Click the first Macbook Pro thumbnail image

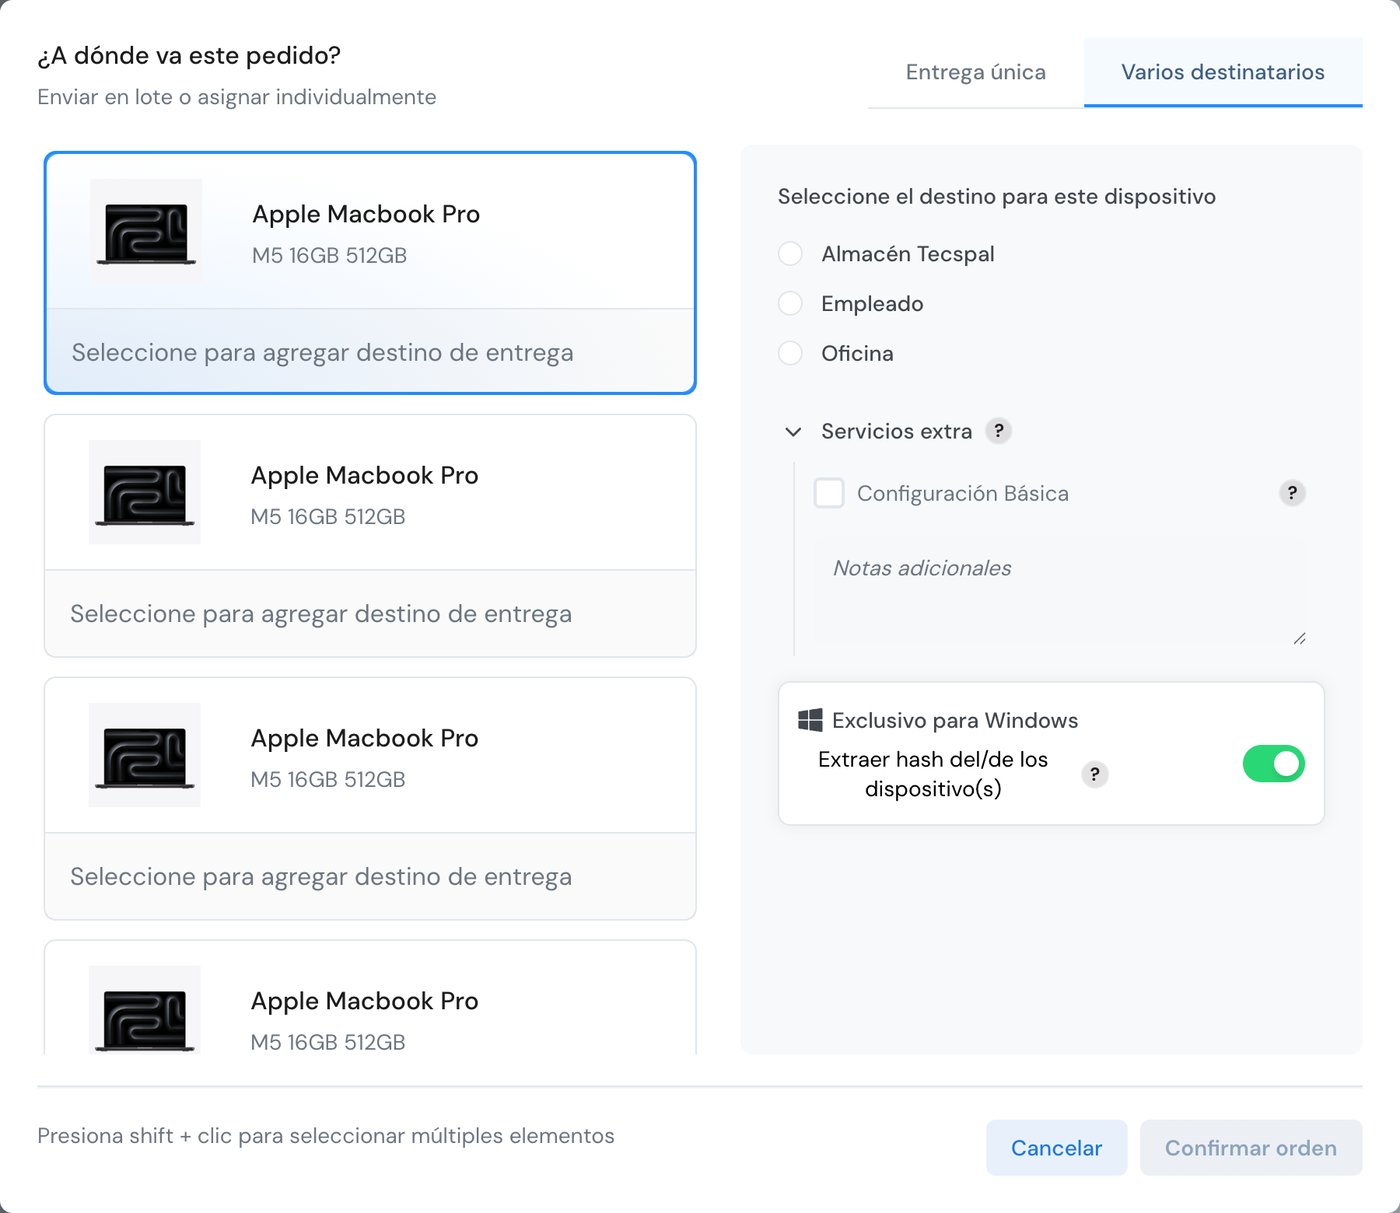[x=146, y=231]
